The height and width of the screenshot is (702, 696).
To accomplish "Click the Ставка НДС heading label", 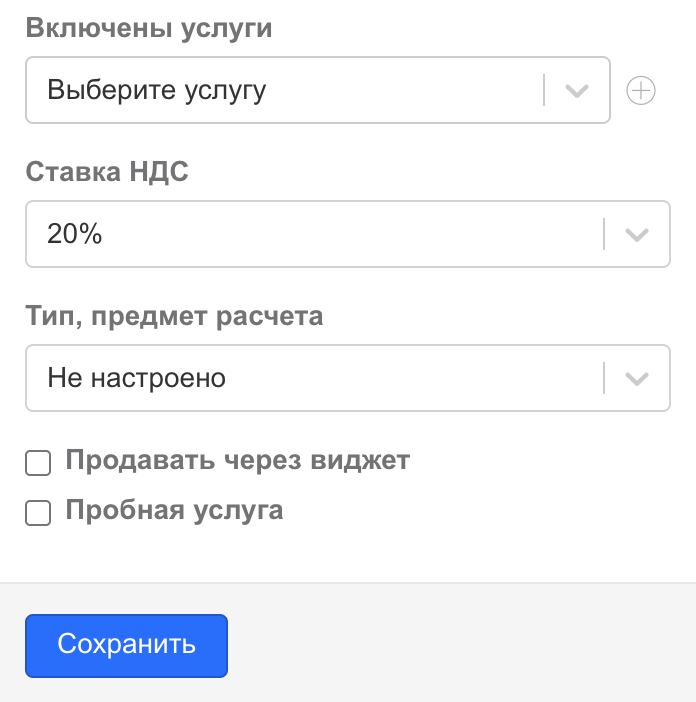I will (x=107, y=172).
